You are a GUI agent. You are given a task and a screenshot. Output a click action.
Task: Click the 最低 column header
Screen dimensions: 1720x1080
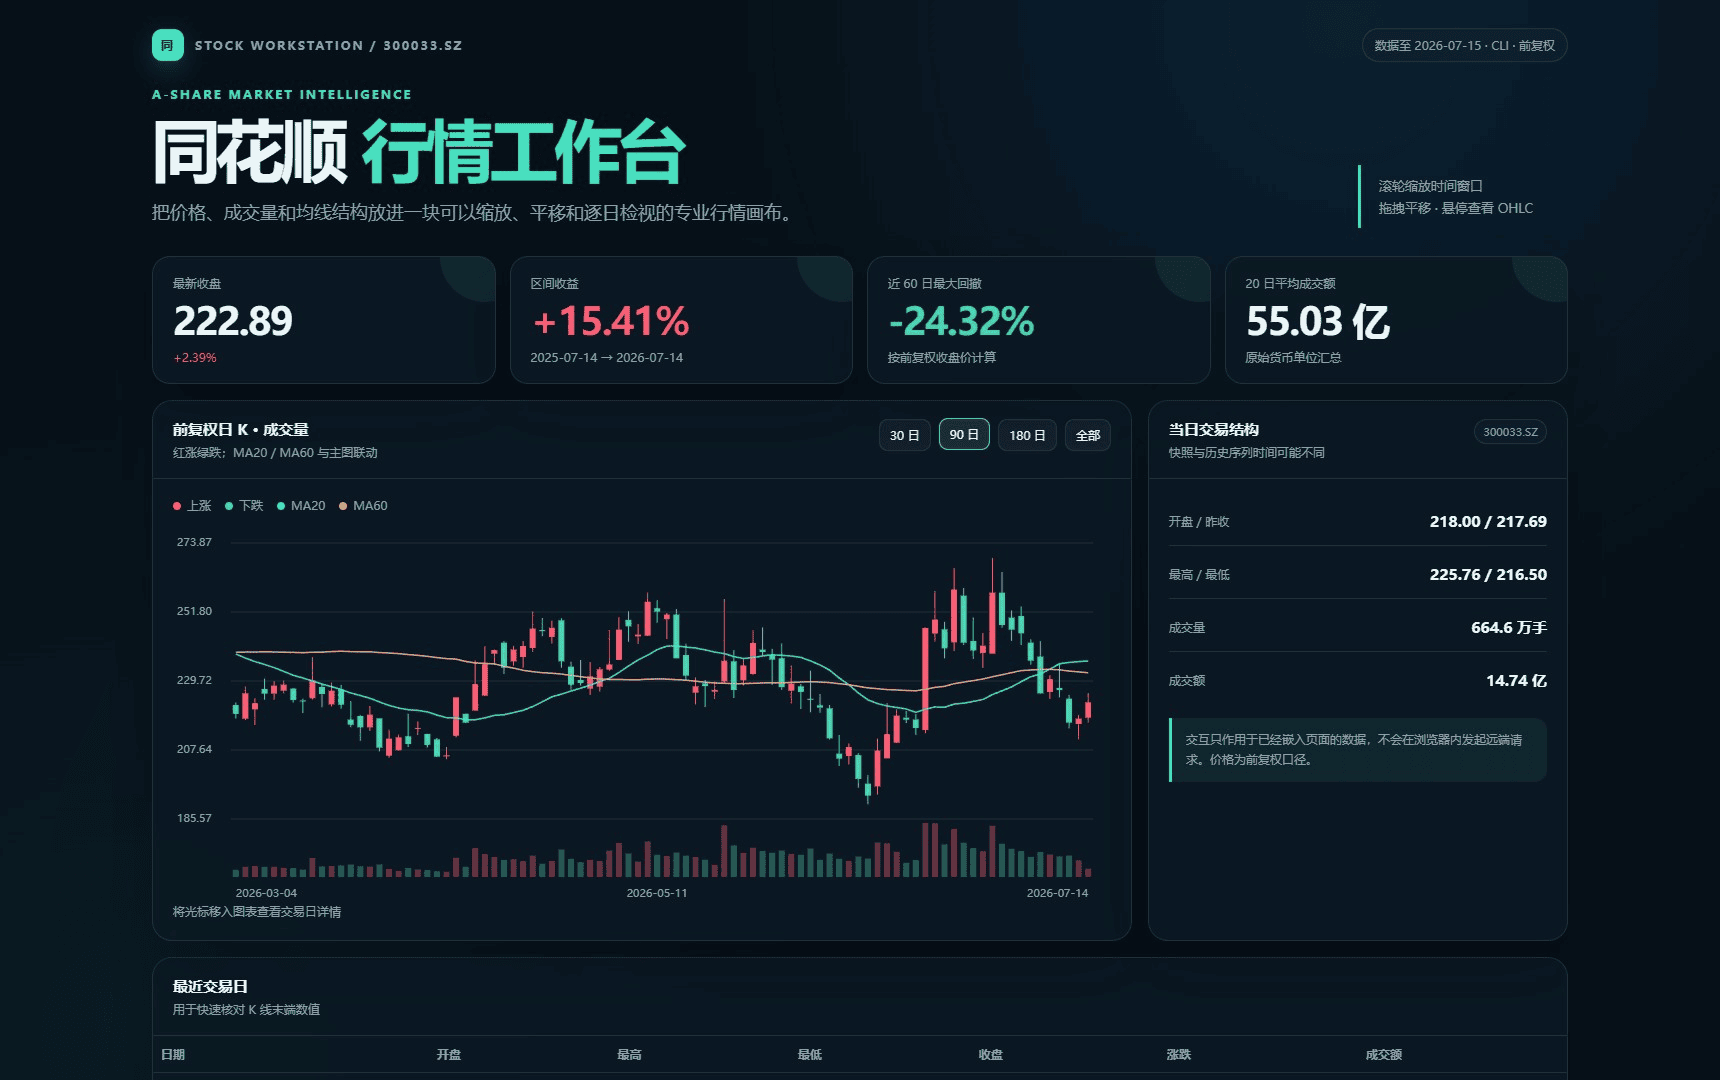coord(810,1055)
